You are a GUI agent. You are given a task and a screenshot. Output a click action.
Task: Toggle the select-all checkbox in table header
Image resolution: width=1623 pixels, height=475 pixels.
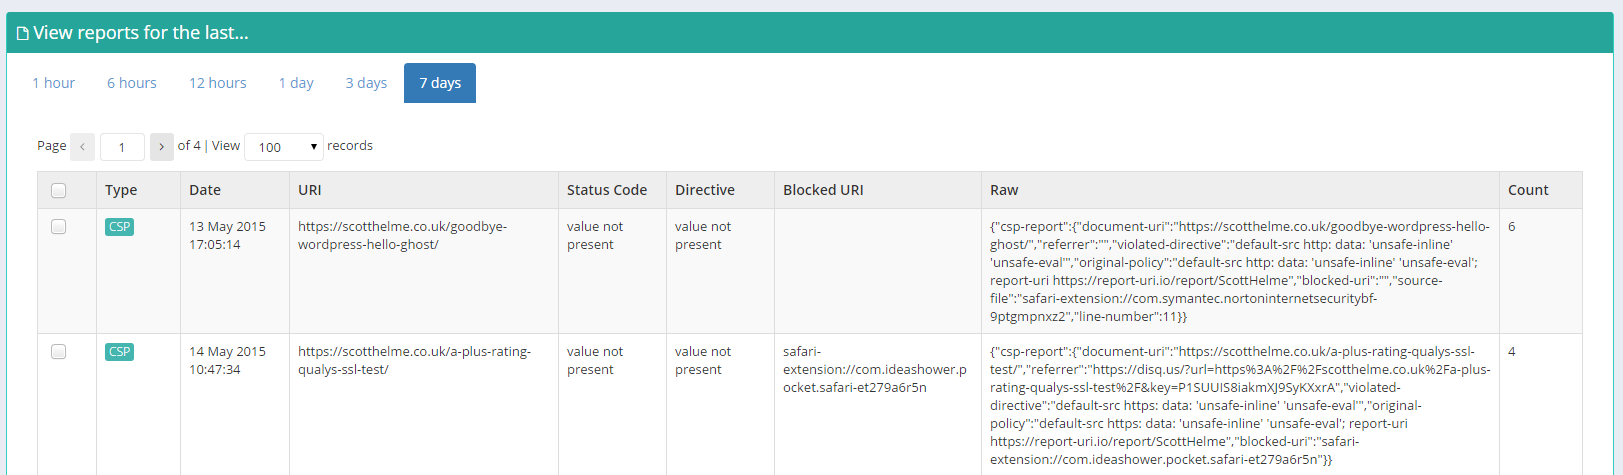(x=59, y=190)
